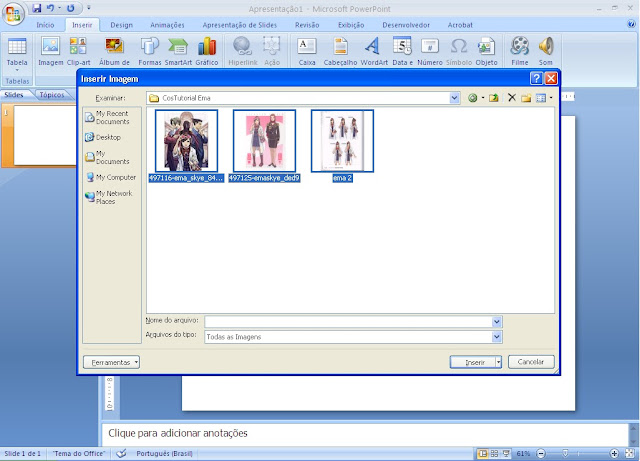The height and width of the screenshot is (461, 640).
Task: Expand the Nome do arquivo dropdown arrow
Action: click(497, 322)
